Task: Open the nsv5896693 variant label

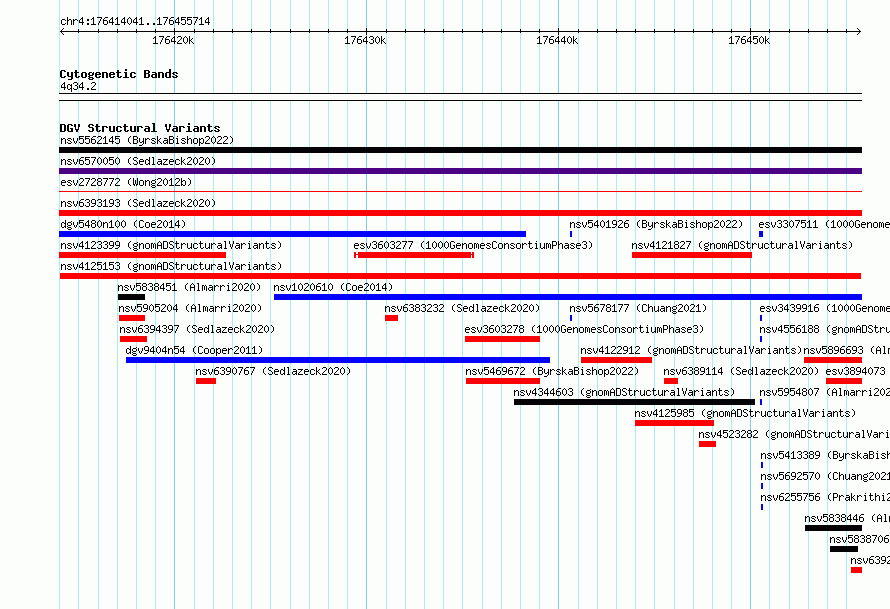Action: (x=846, y=350)
